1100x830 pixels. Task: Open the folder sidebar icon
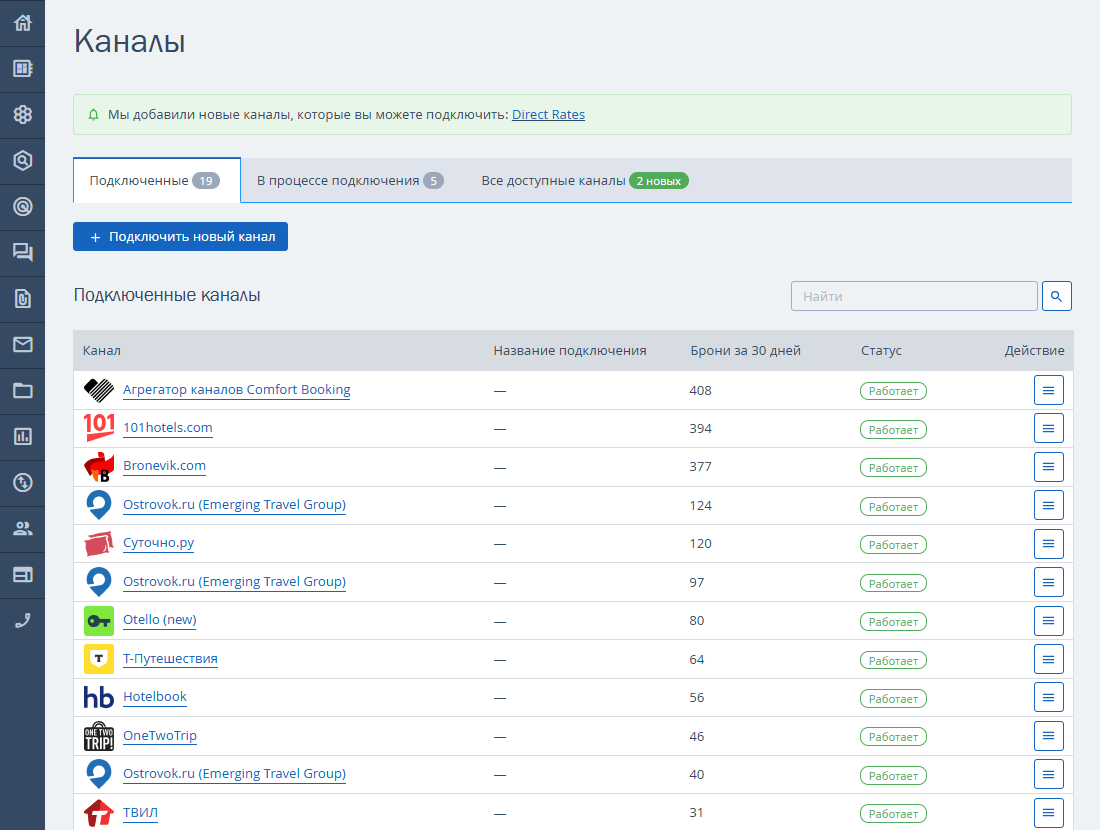22,390
